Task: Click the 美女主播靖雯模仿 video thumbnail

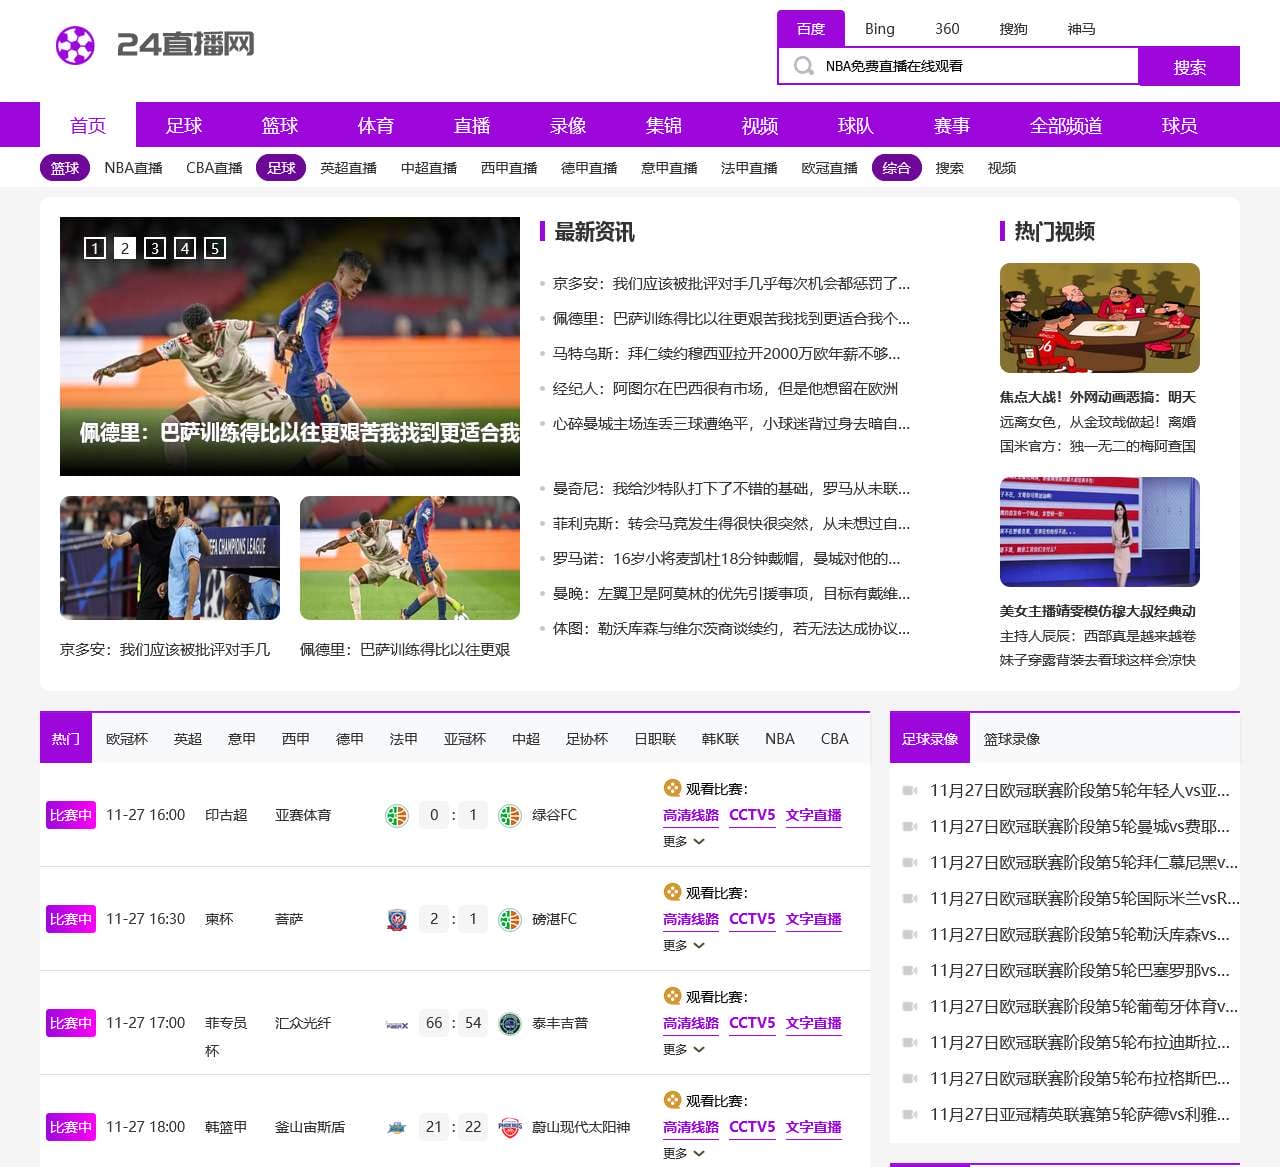Action: pos(1099,533)
